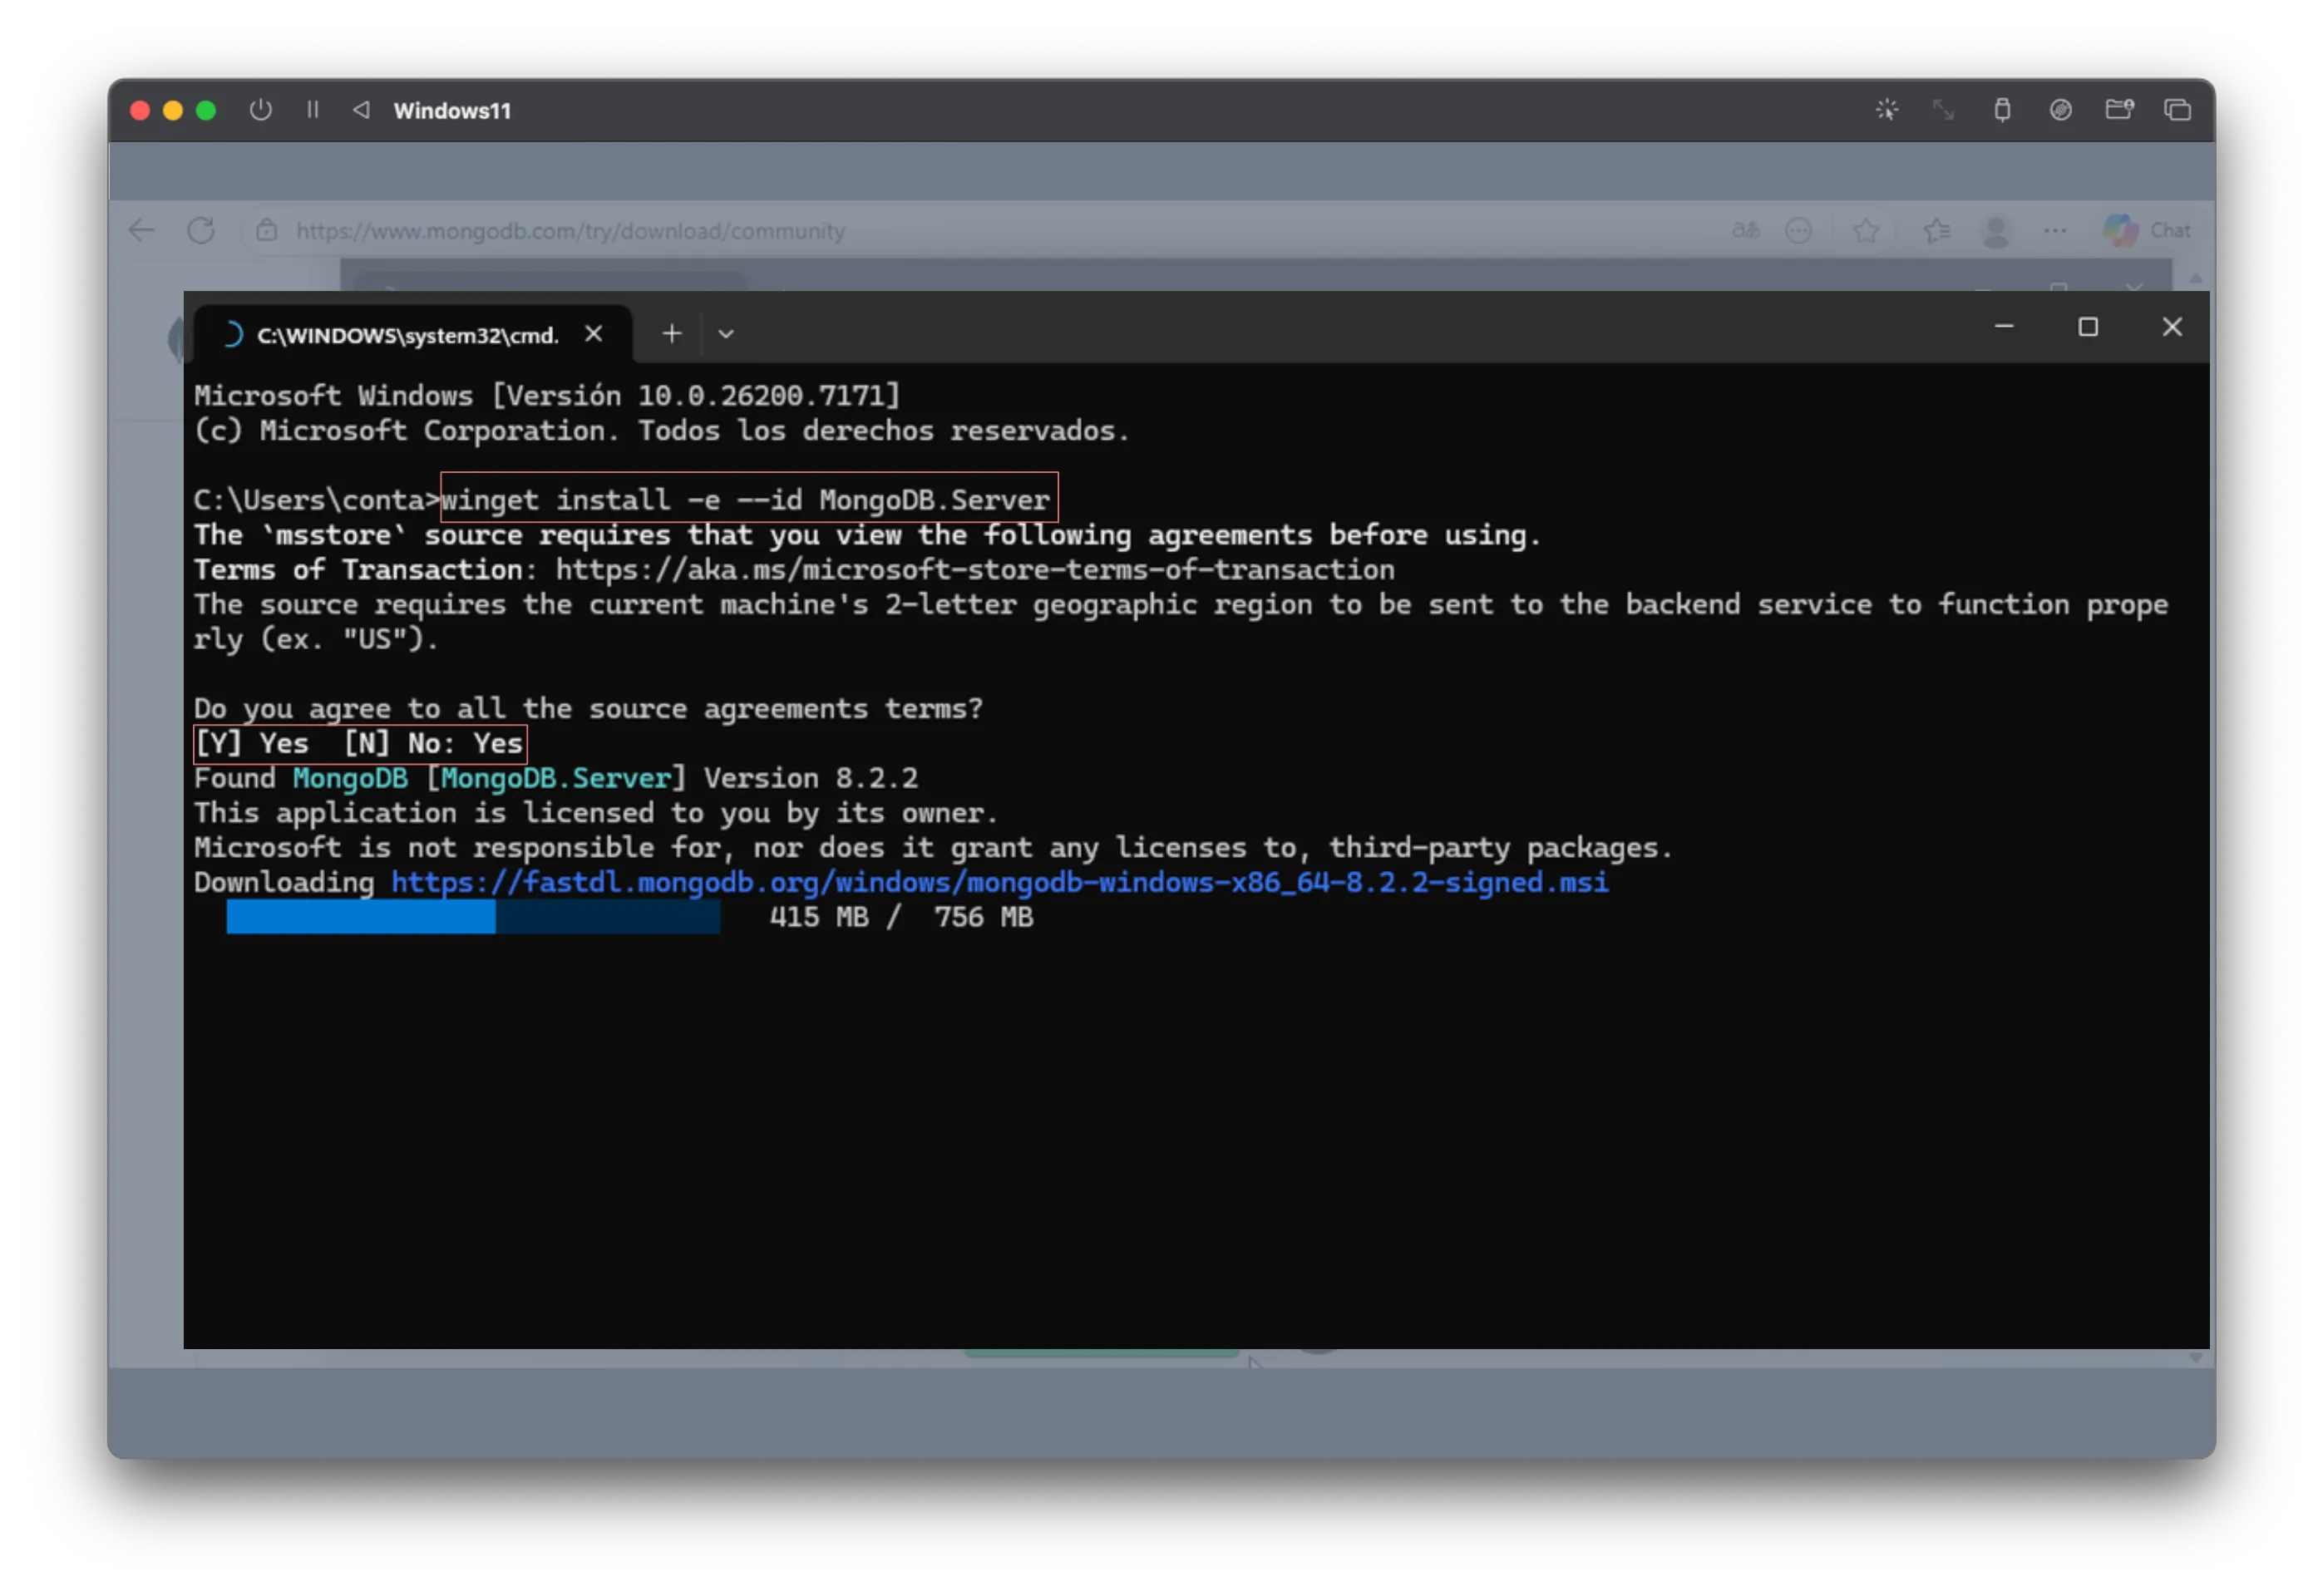
Task: Pause the Windows11 virtual machine
Action: pyautogui.click(x=313, y=110)
